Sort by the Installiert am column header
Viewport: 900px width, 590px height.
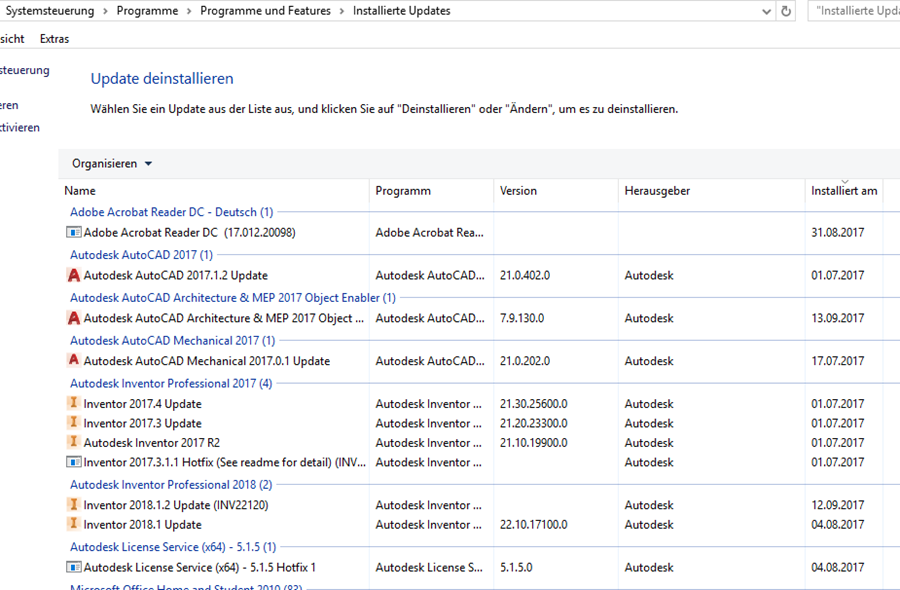coord(844,191)
